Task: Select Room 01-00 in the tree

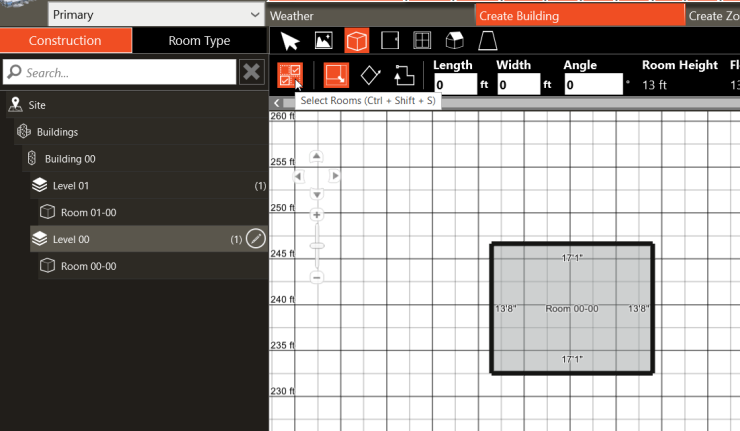Action: tap(153, 212)
